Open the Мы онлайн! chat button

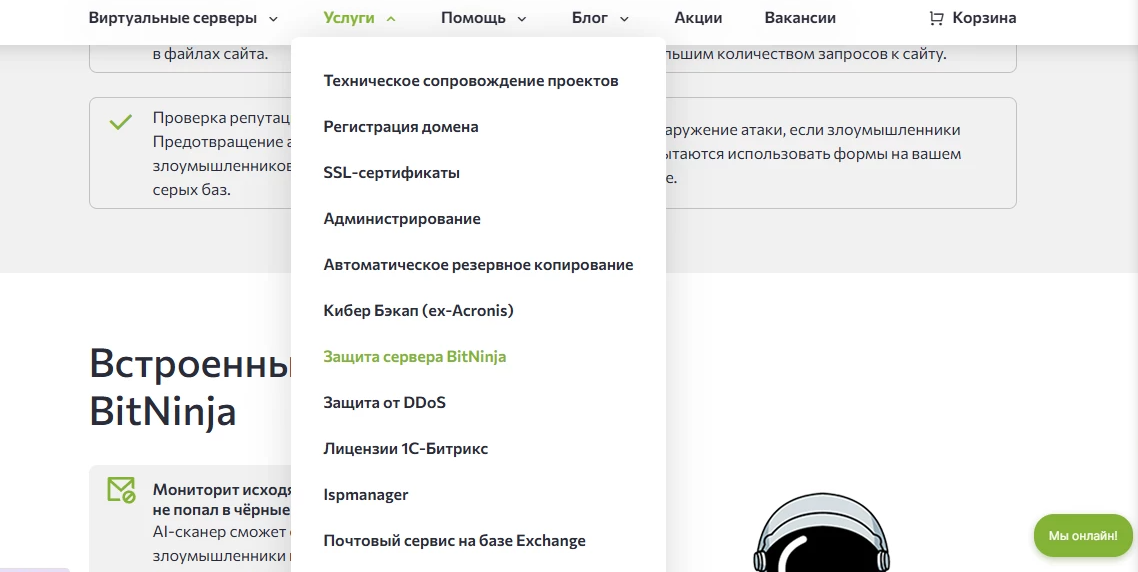(x=1083, y=536)
